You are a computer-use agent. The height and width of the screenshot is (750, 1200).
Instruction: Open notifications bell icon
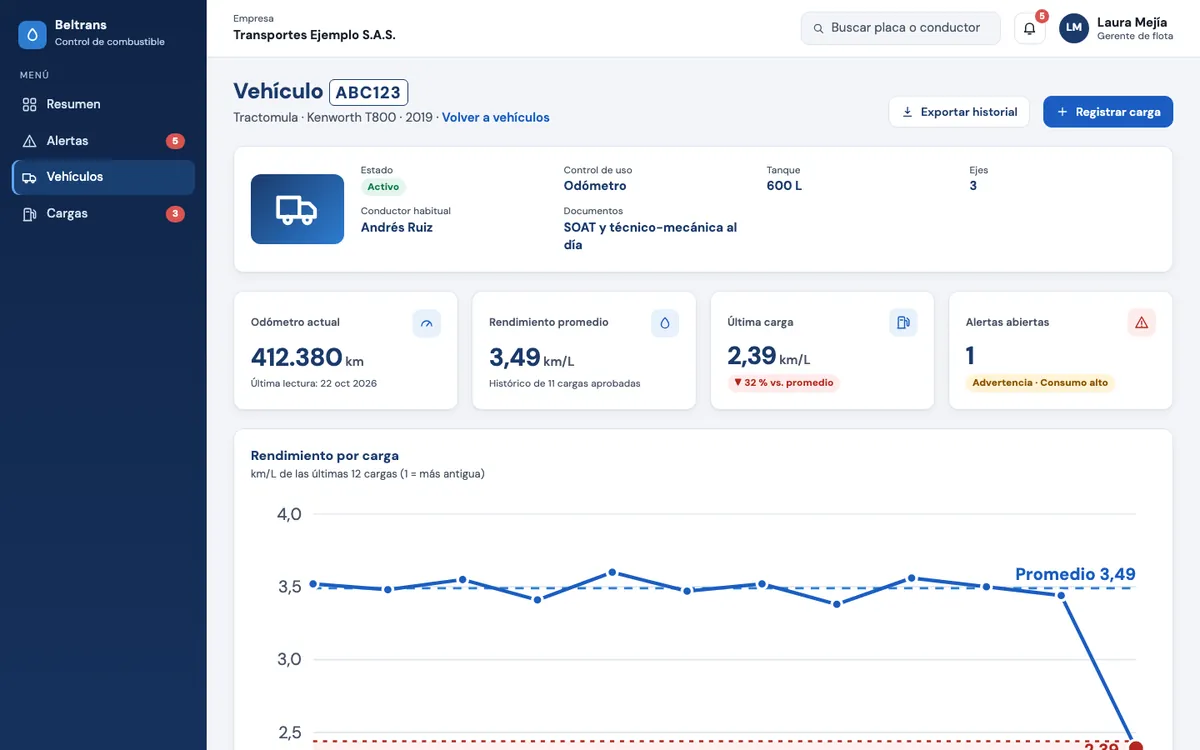tap(1030, 28)
